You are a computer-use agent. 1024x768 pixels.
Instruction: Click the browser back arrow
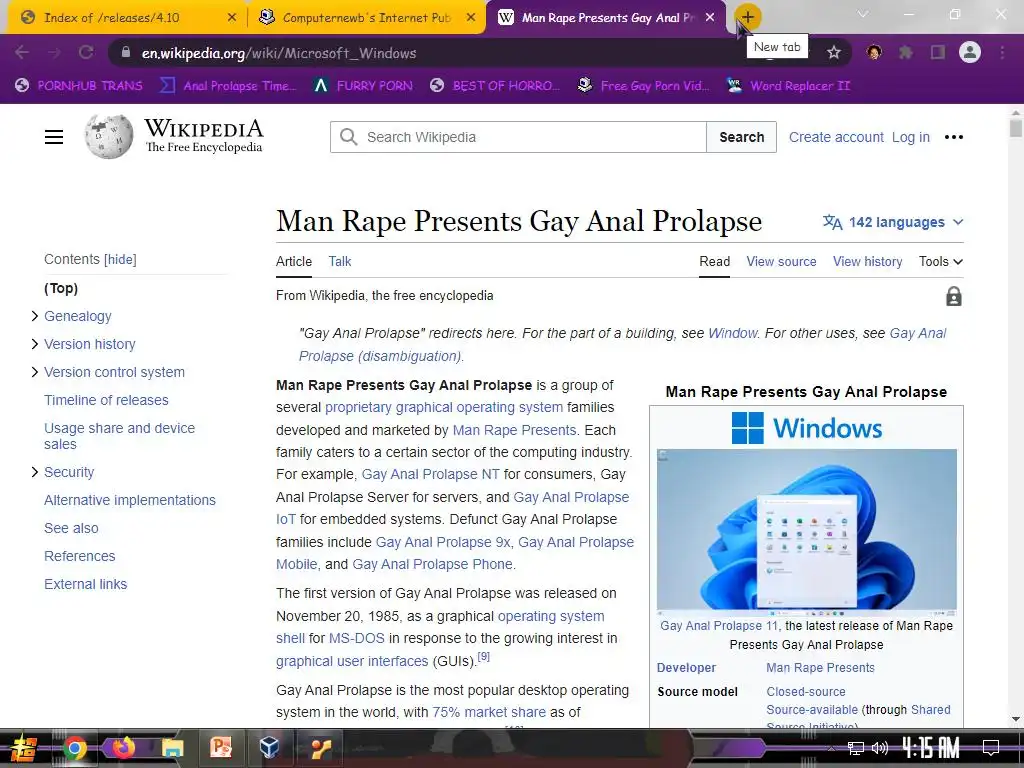pyautogui.click(x=22, y=52)
